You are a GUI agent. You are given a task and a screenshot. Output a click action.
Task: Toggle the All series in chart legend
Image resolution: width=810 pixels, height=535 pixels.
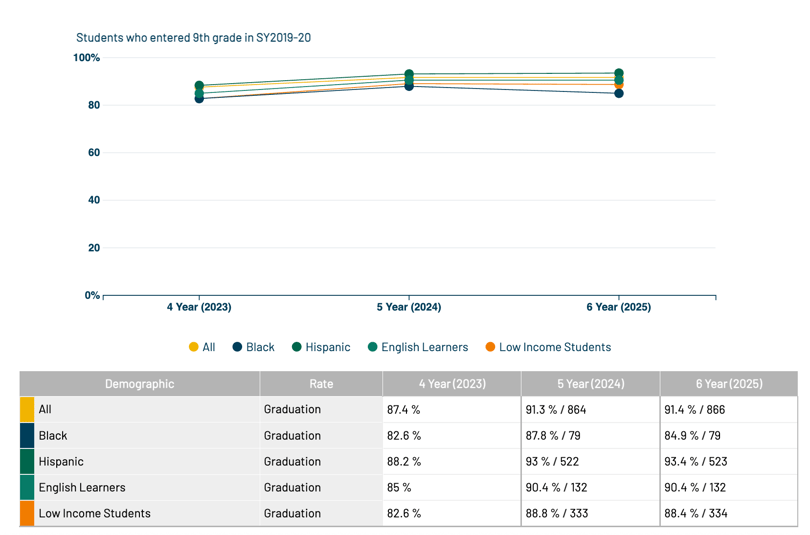click(202, 347)
